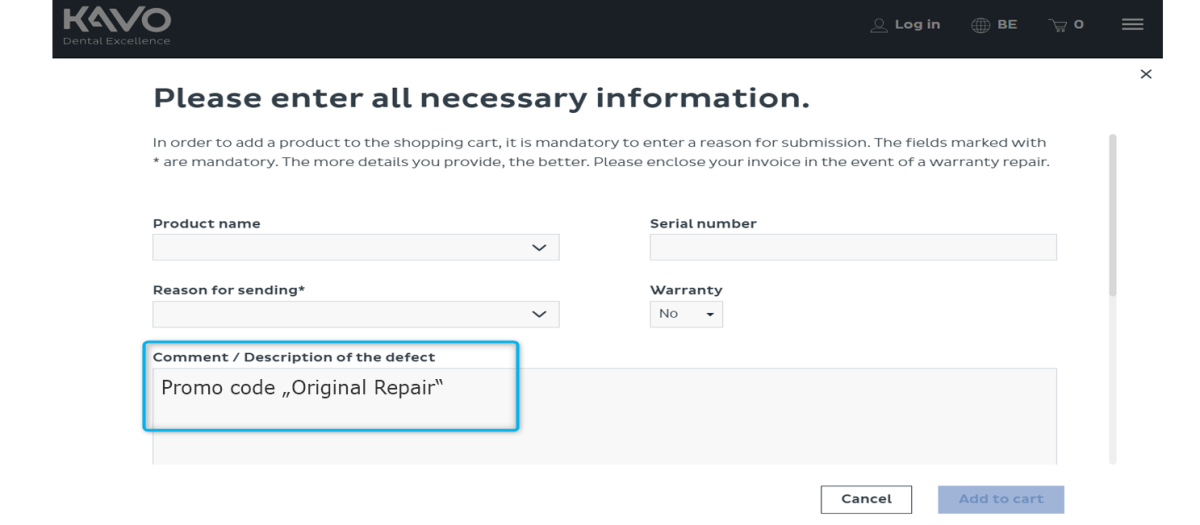Image resolution: width=1200 pixels, height=525 pixels.
Task: Click the dialog's vertical scrollbar
Action: pyautogui.click(x=1113, y=215)
